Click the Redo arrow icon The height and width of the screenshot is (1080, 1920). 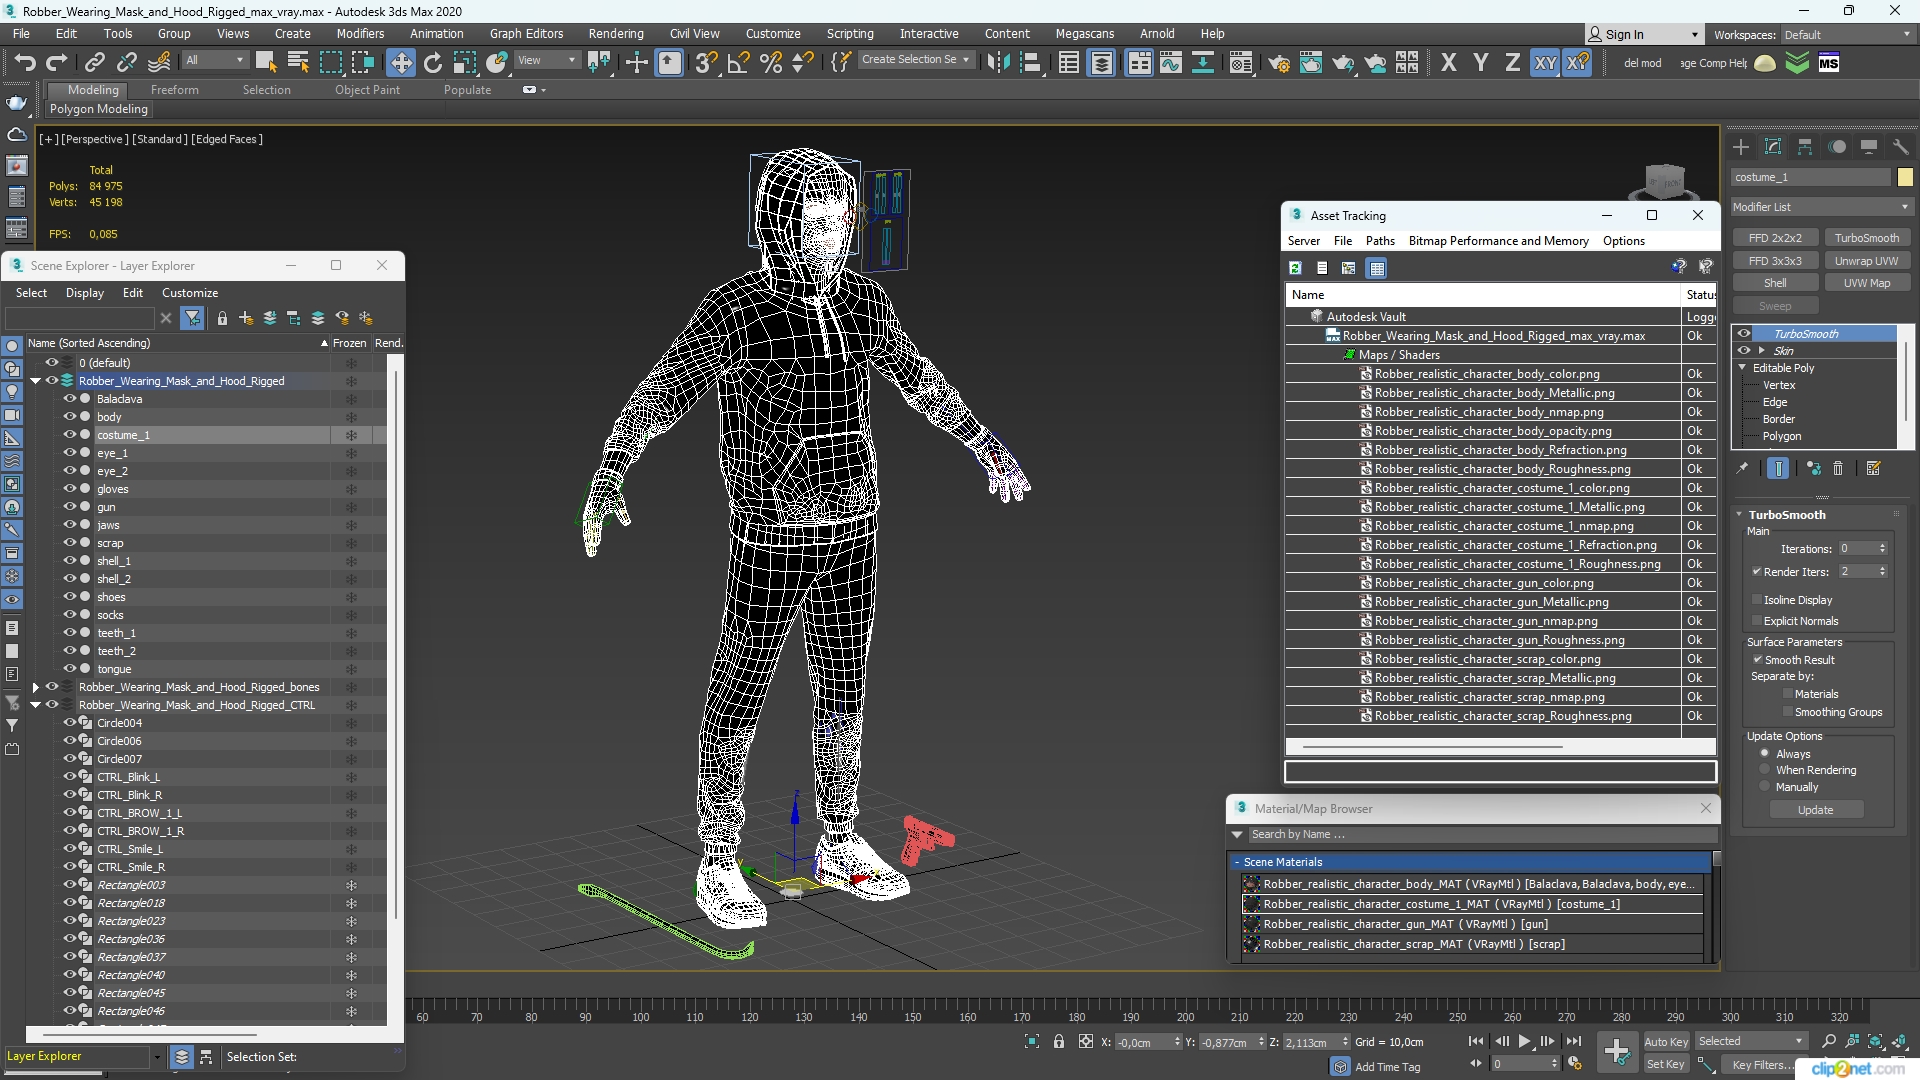click(x=57, y=63)
